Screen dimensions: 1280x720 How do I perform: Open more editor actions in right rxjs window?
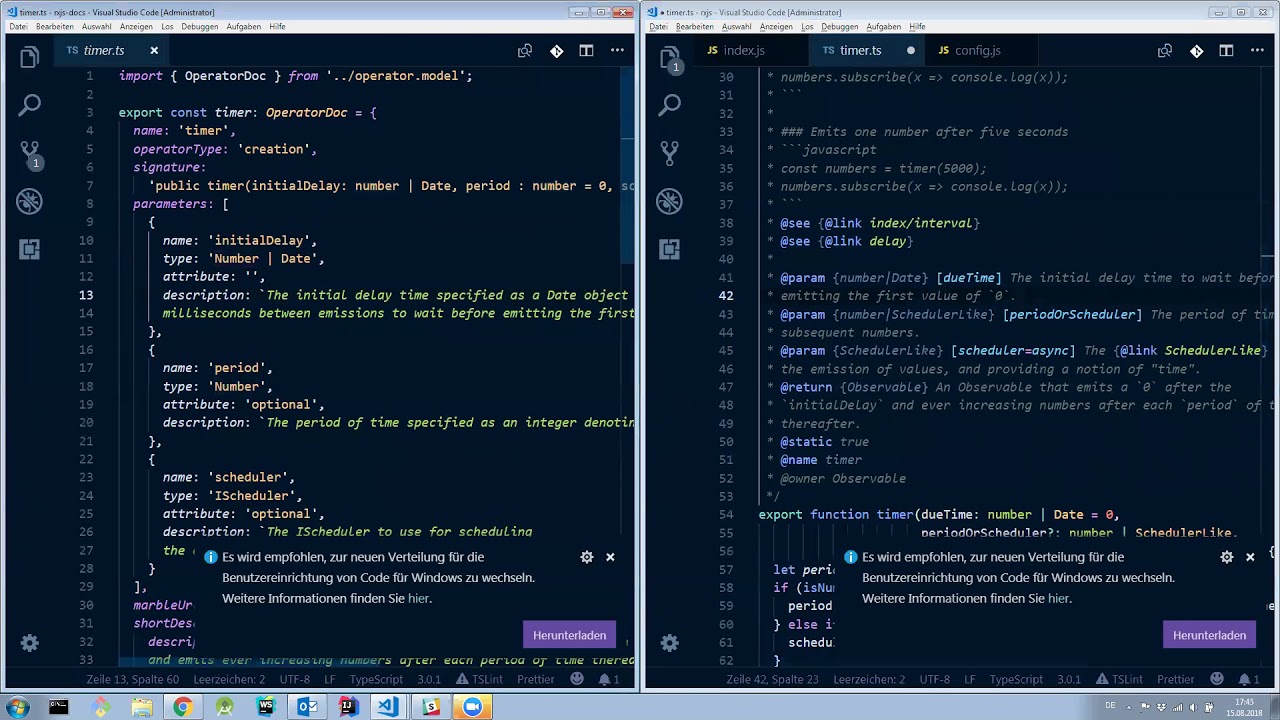click(1257, 50)
